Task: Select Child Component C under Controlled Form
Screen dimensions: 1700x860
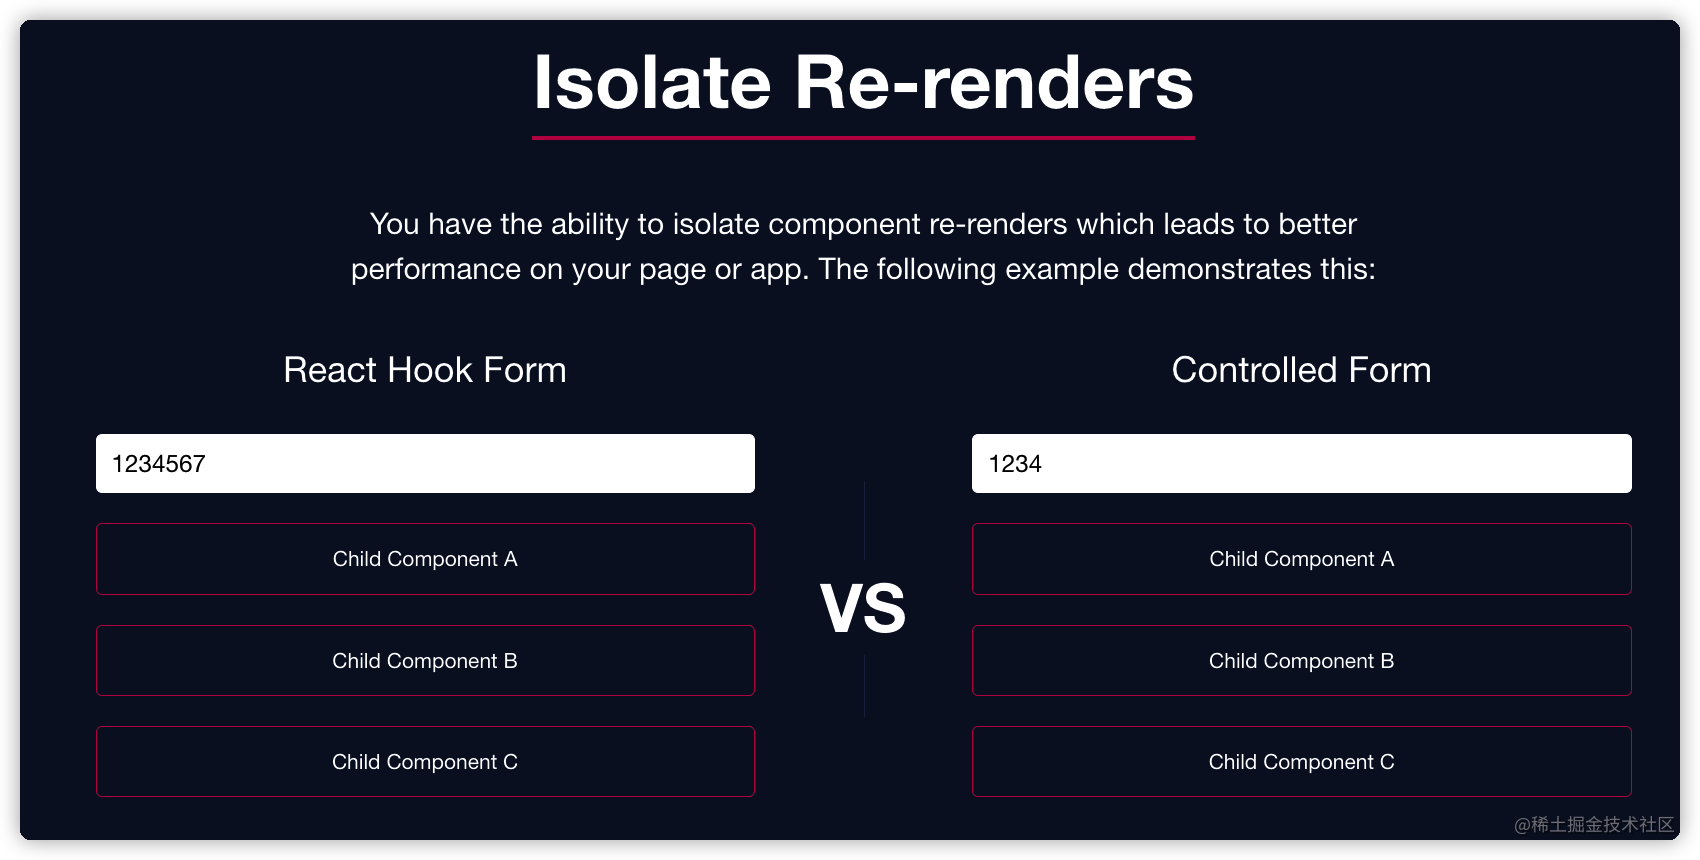Action: coord(1300,761)
